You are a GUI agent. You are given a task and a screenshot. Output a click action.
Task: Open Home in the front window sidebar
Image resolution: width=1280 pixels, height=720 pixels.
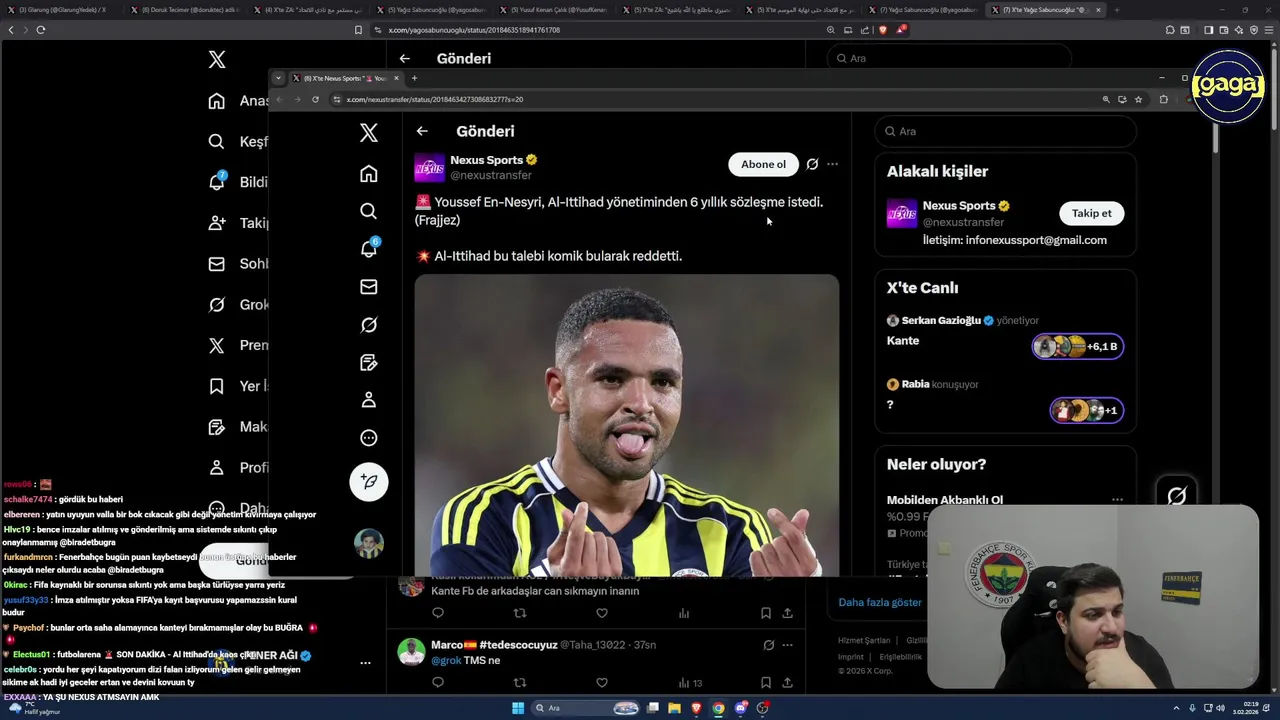[369, 174]
